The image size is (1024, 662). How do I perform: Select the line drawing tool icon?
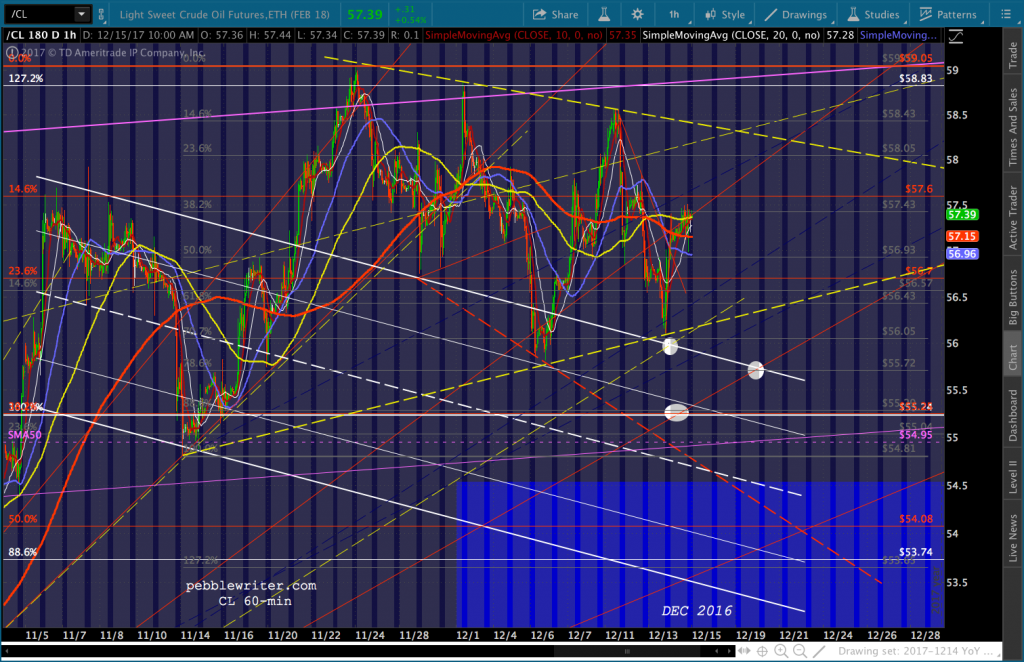tap(819, 651)
